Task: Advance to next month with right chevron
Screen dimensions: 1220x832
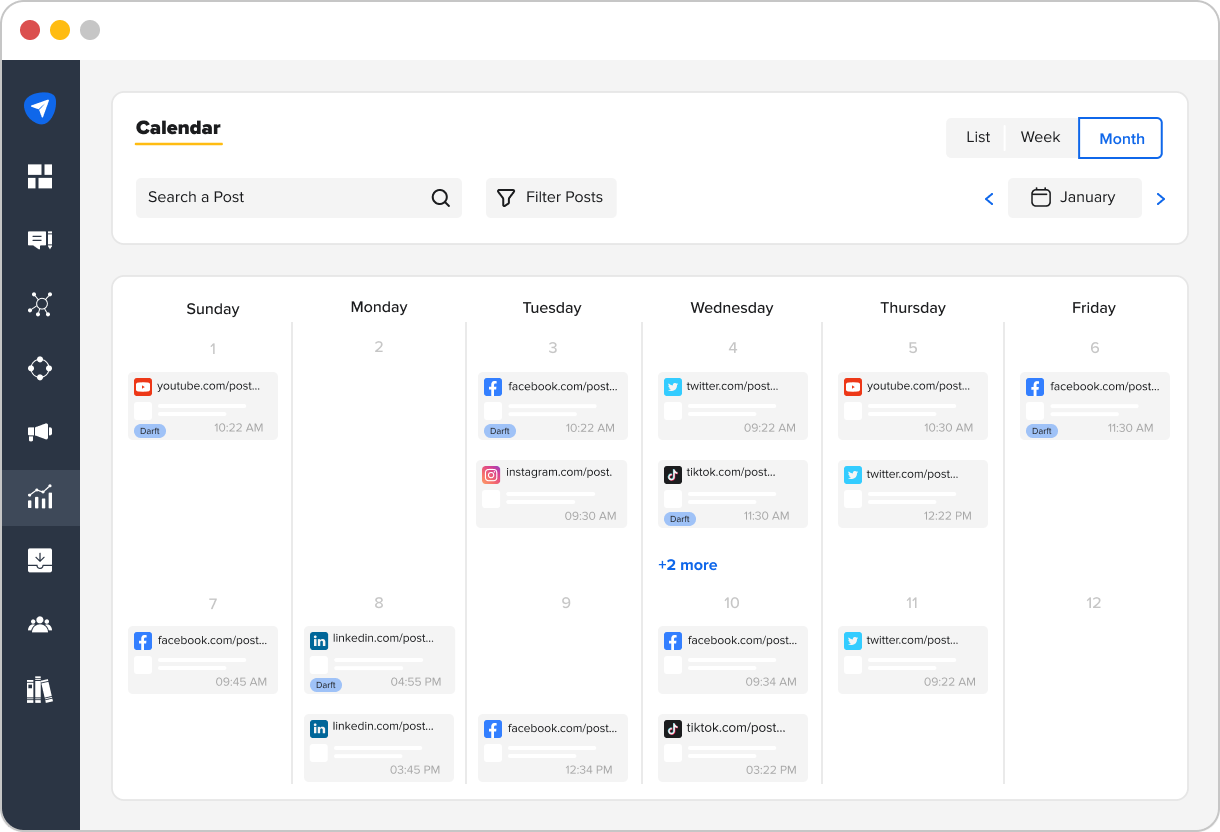Action: click(1160, 199)
